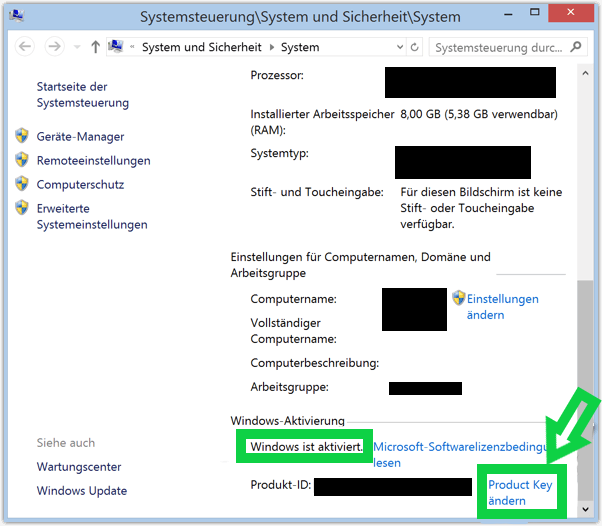The height and width of the screenshot is (526, 602).
Task: Go forward with the forward arrow button
Action: click(54, 47)
